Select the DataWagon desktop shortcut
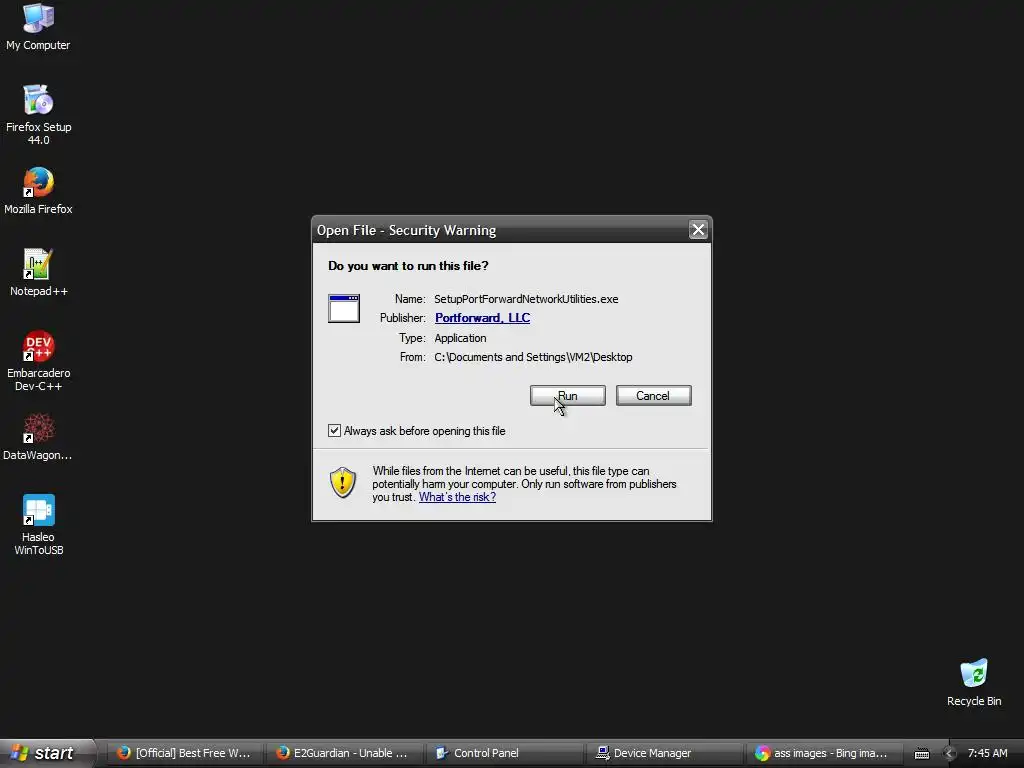Screen dimensions: 1024x768 [38, 436]
